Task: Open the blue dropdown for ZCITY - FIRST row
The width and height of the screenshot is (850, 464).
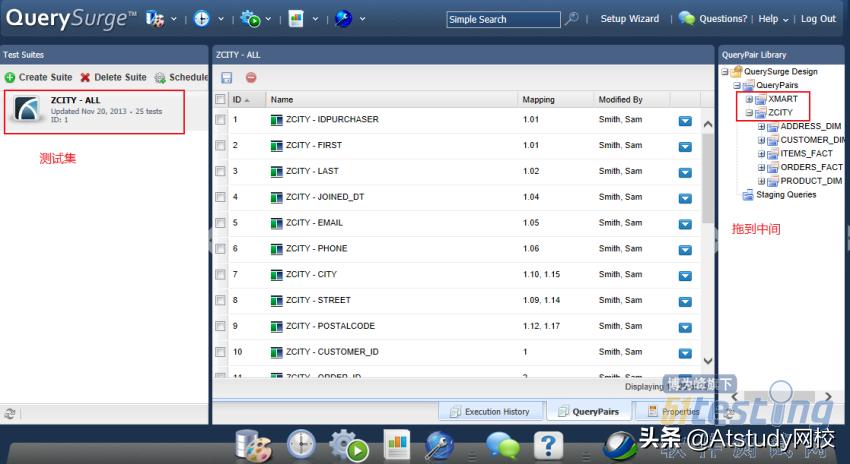Action: pos(685,146)
